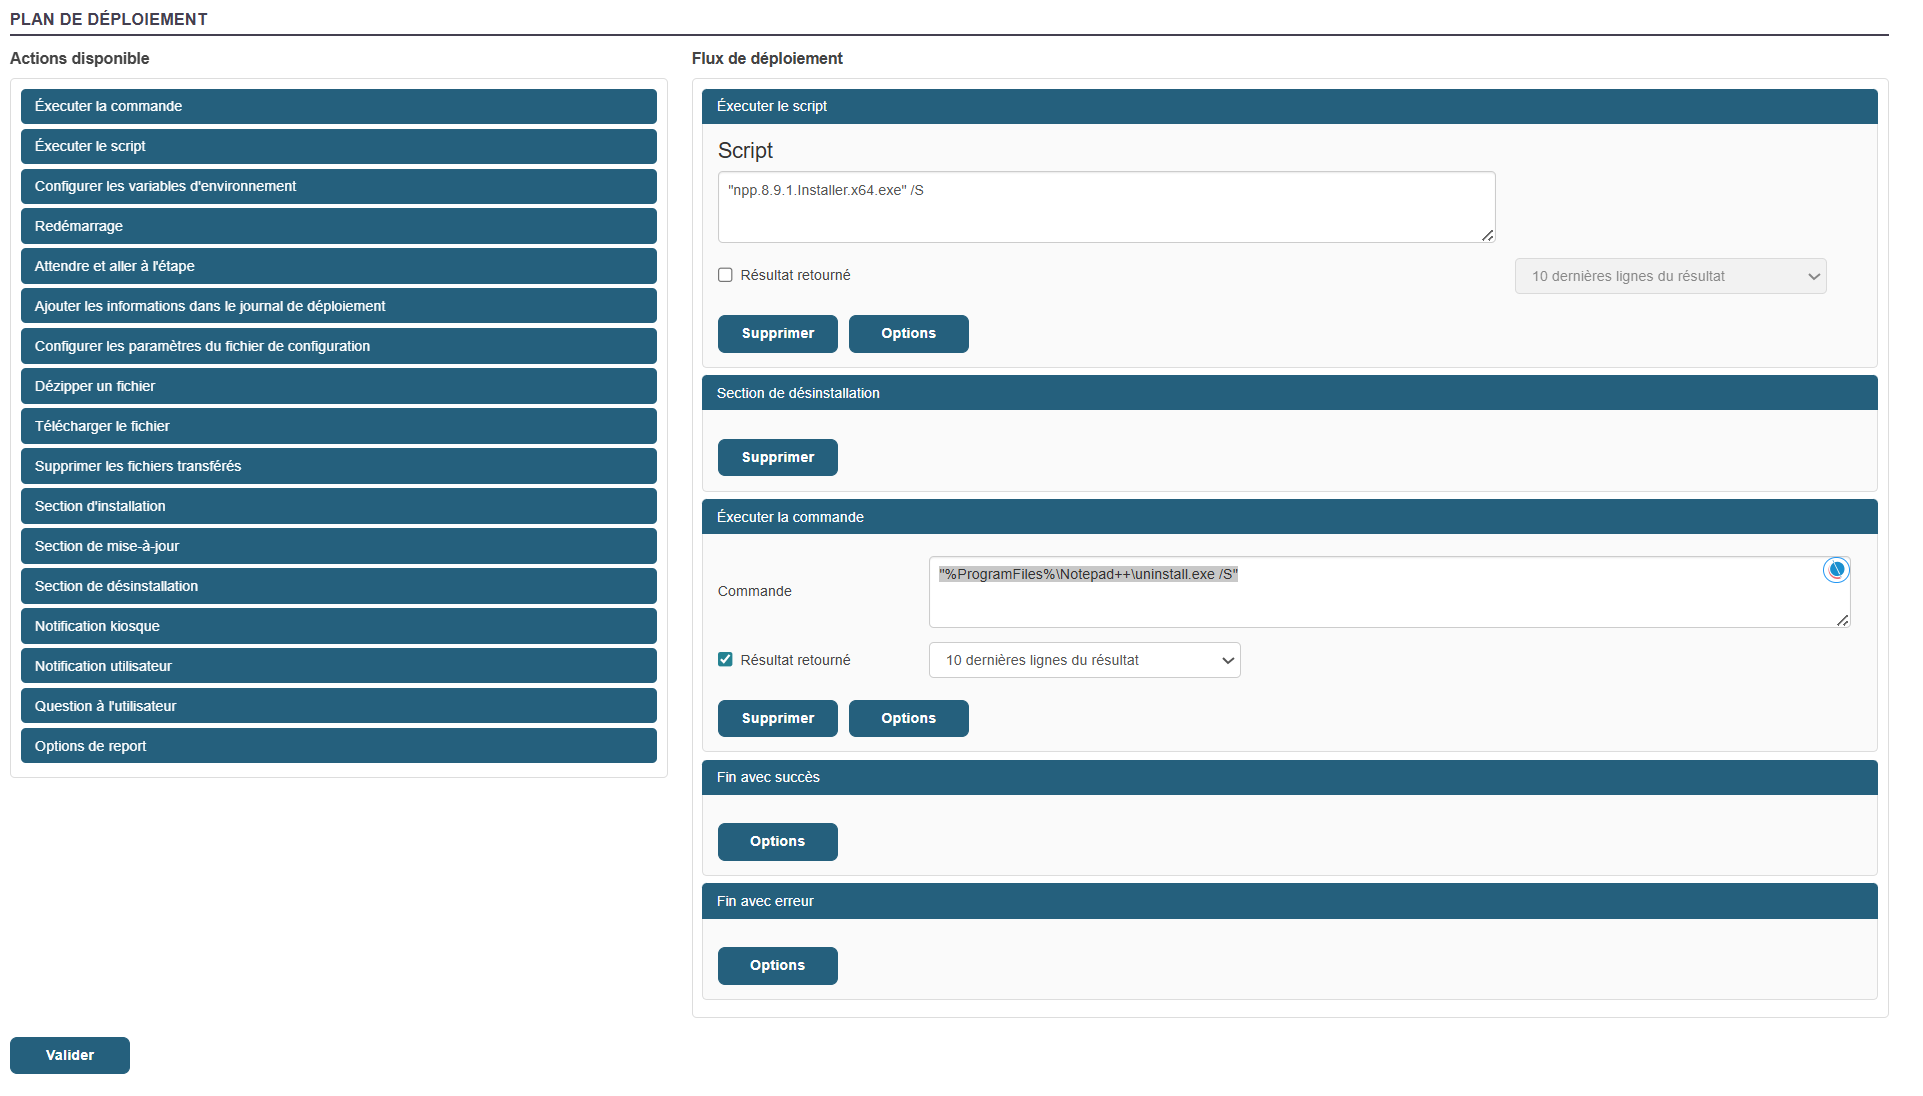This screenshot has height=1096, width=1923.
Task: Delete the Section de désinstallation step
Action: tap(777, 457)
